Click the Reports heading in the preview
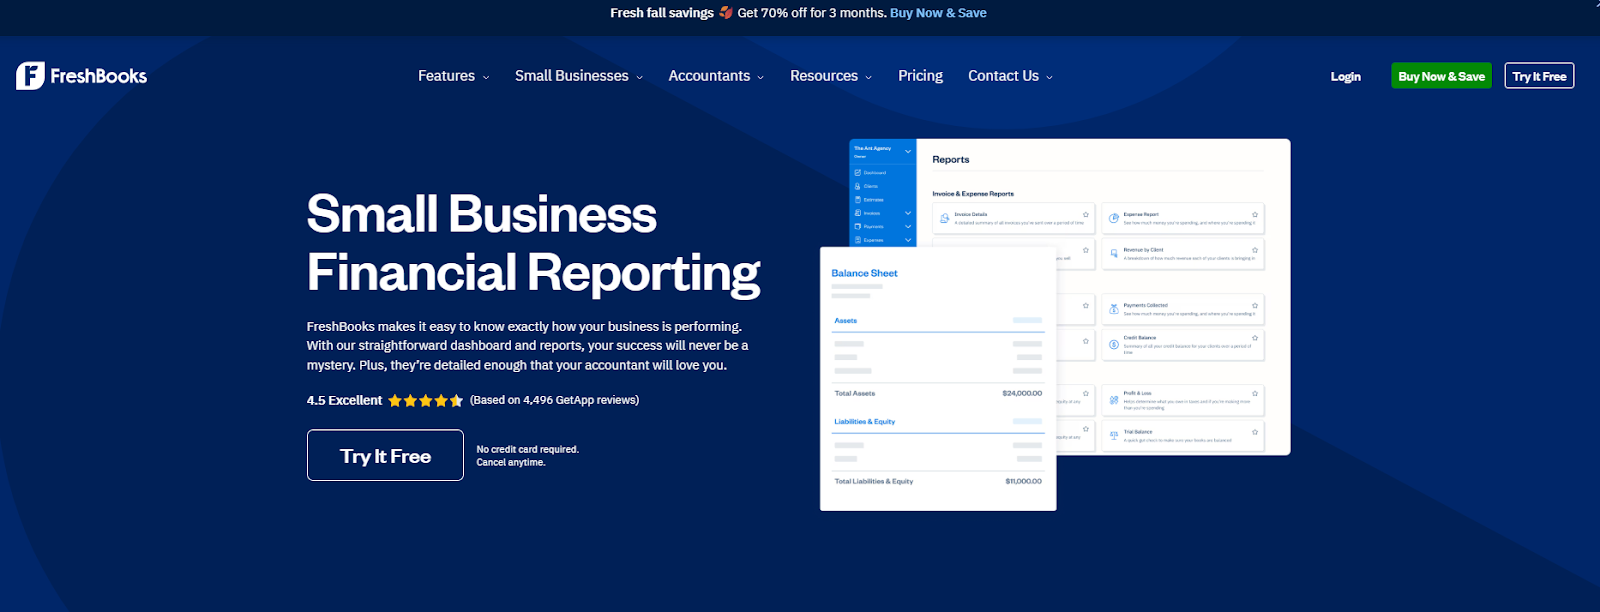1600x612 pixels. click(x=950, y=160)
